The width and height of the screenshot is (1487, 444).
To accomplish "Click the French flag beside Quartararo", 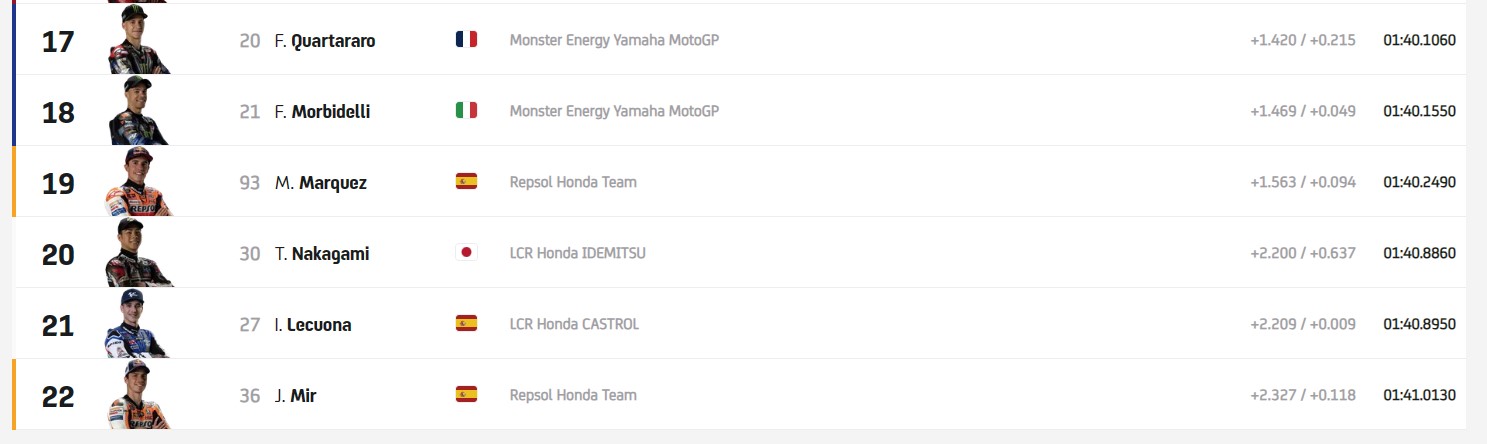I will coord(466,40).
